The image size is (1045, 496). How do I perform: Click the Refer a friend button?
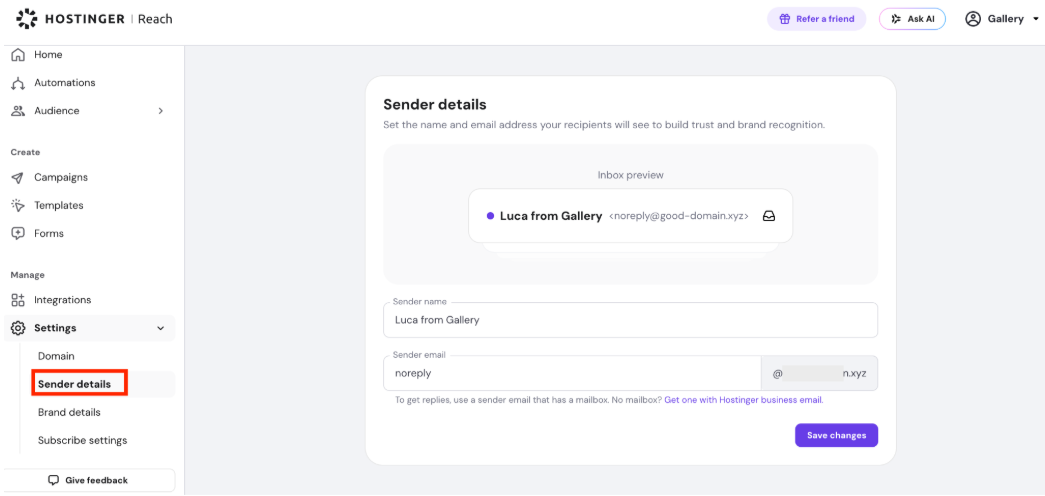click(816, 19)
